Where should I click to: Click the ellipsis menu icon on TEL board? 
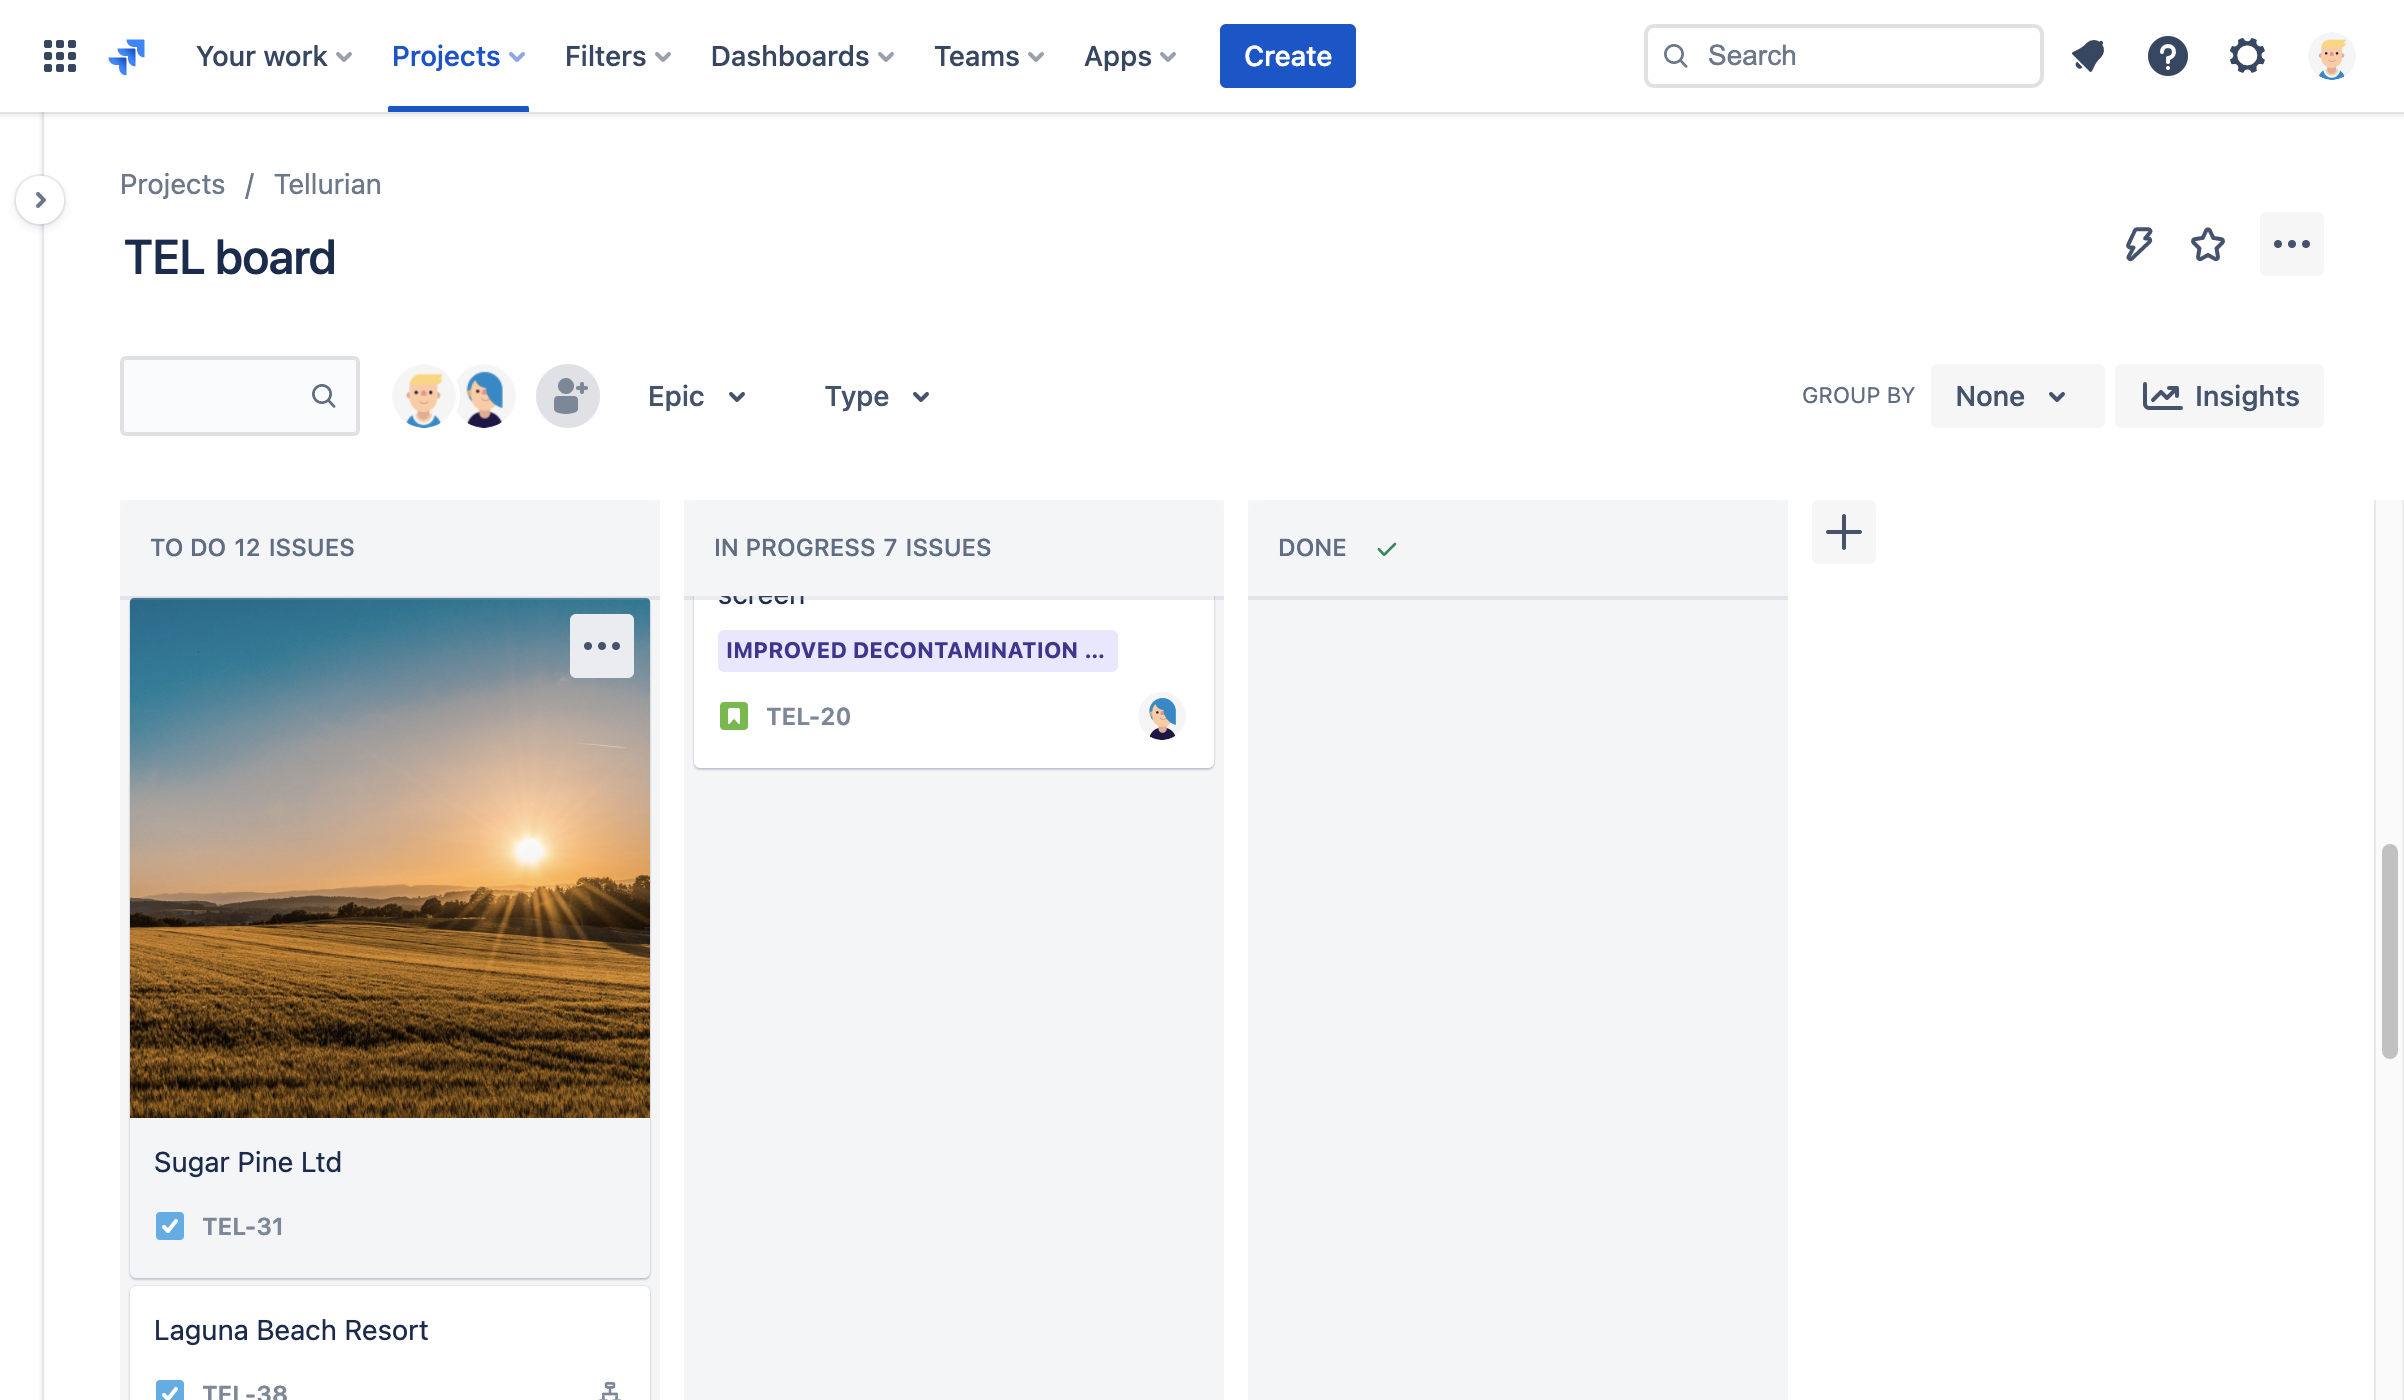[x=2292, y=243]
